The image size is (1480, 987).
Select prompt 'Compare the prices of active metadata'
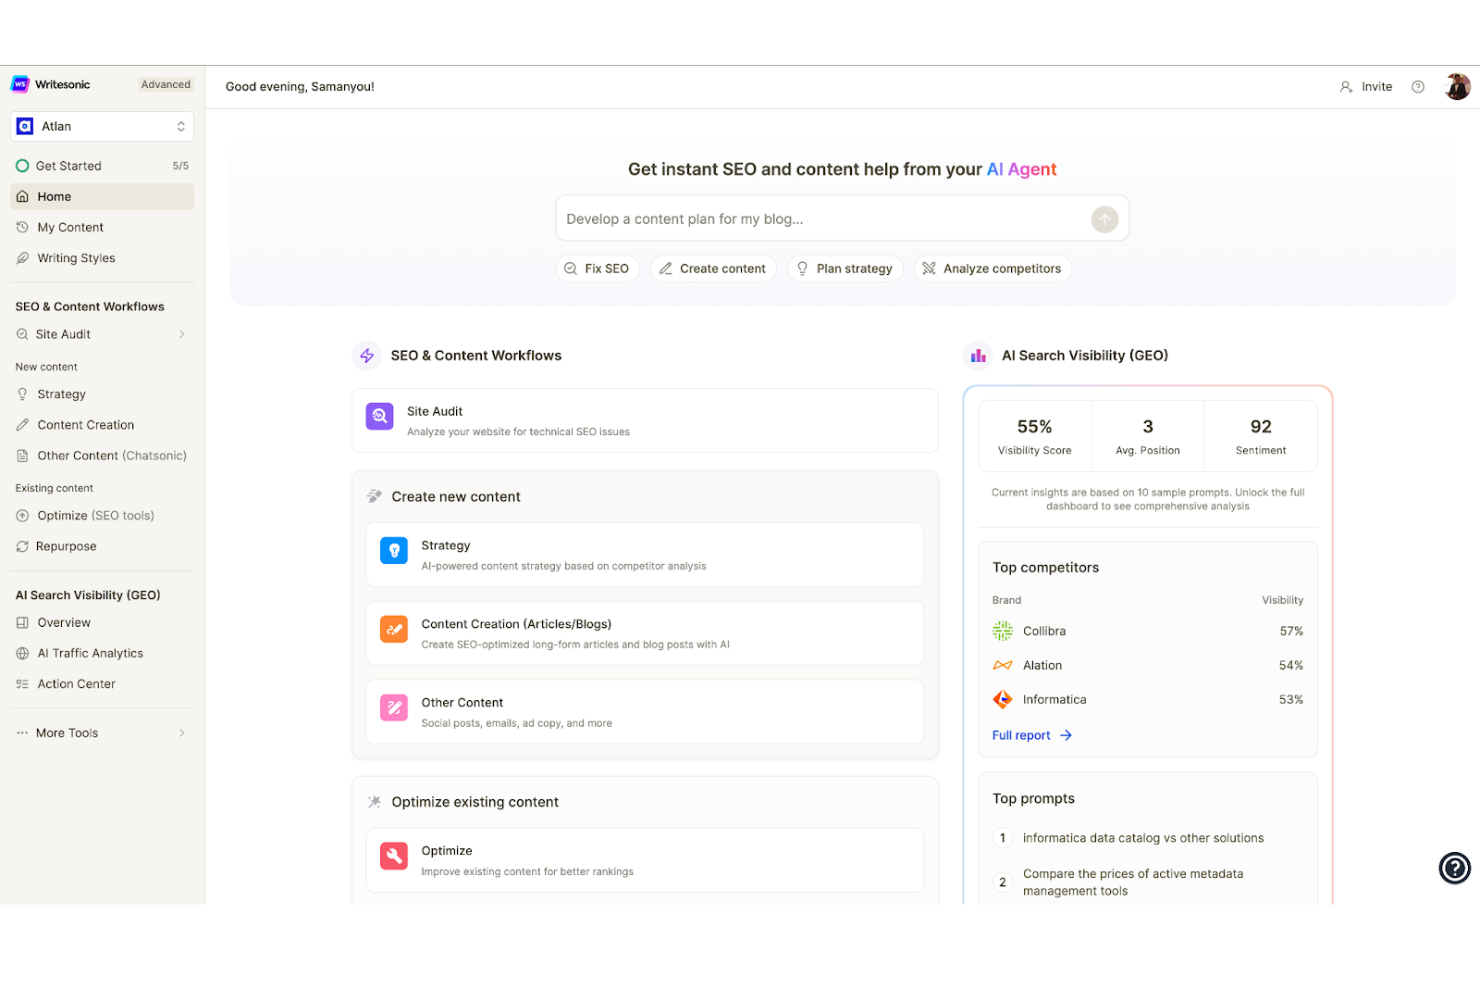tap(1133, 882)
